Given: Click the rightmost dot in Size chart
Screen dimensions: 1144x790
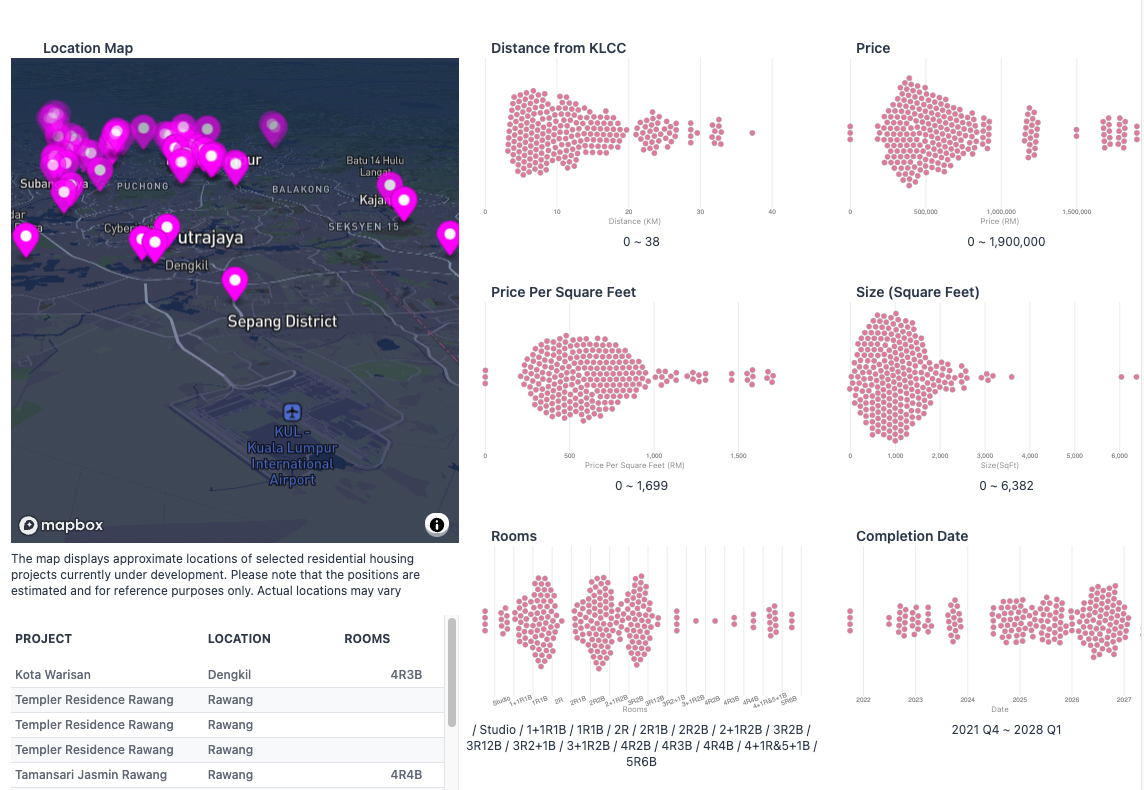Looking at the screenshot, I should tap(1136, 377).
